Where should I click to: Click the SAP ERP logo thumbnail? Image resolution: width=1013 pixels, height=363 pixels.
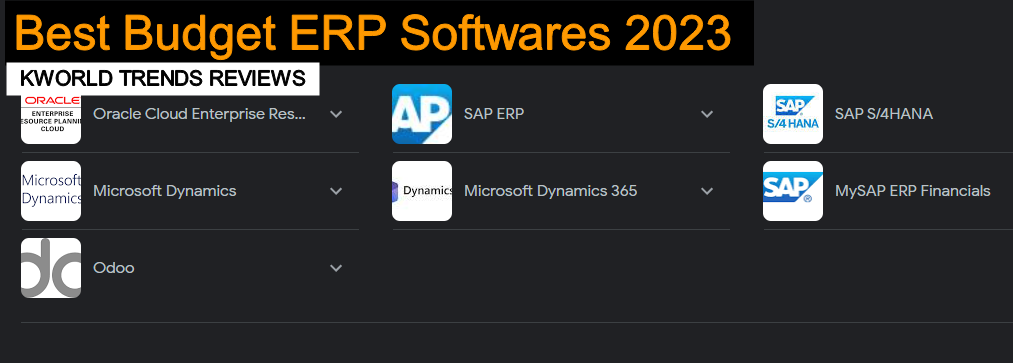422,114
